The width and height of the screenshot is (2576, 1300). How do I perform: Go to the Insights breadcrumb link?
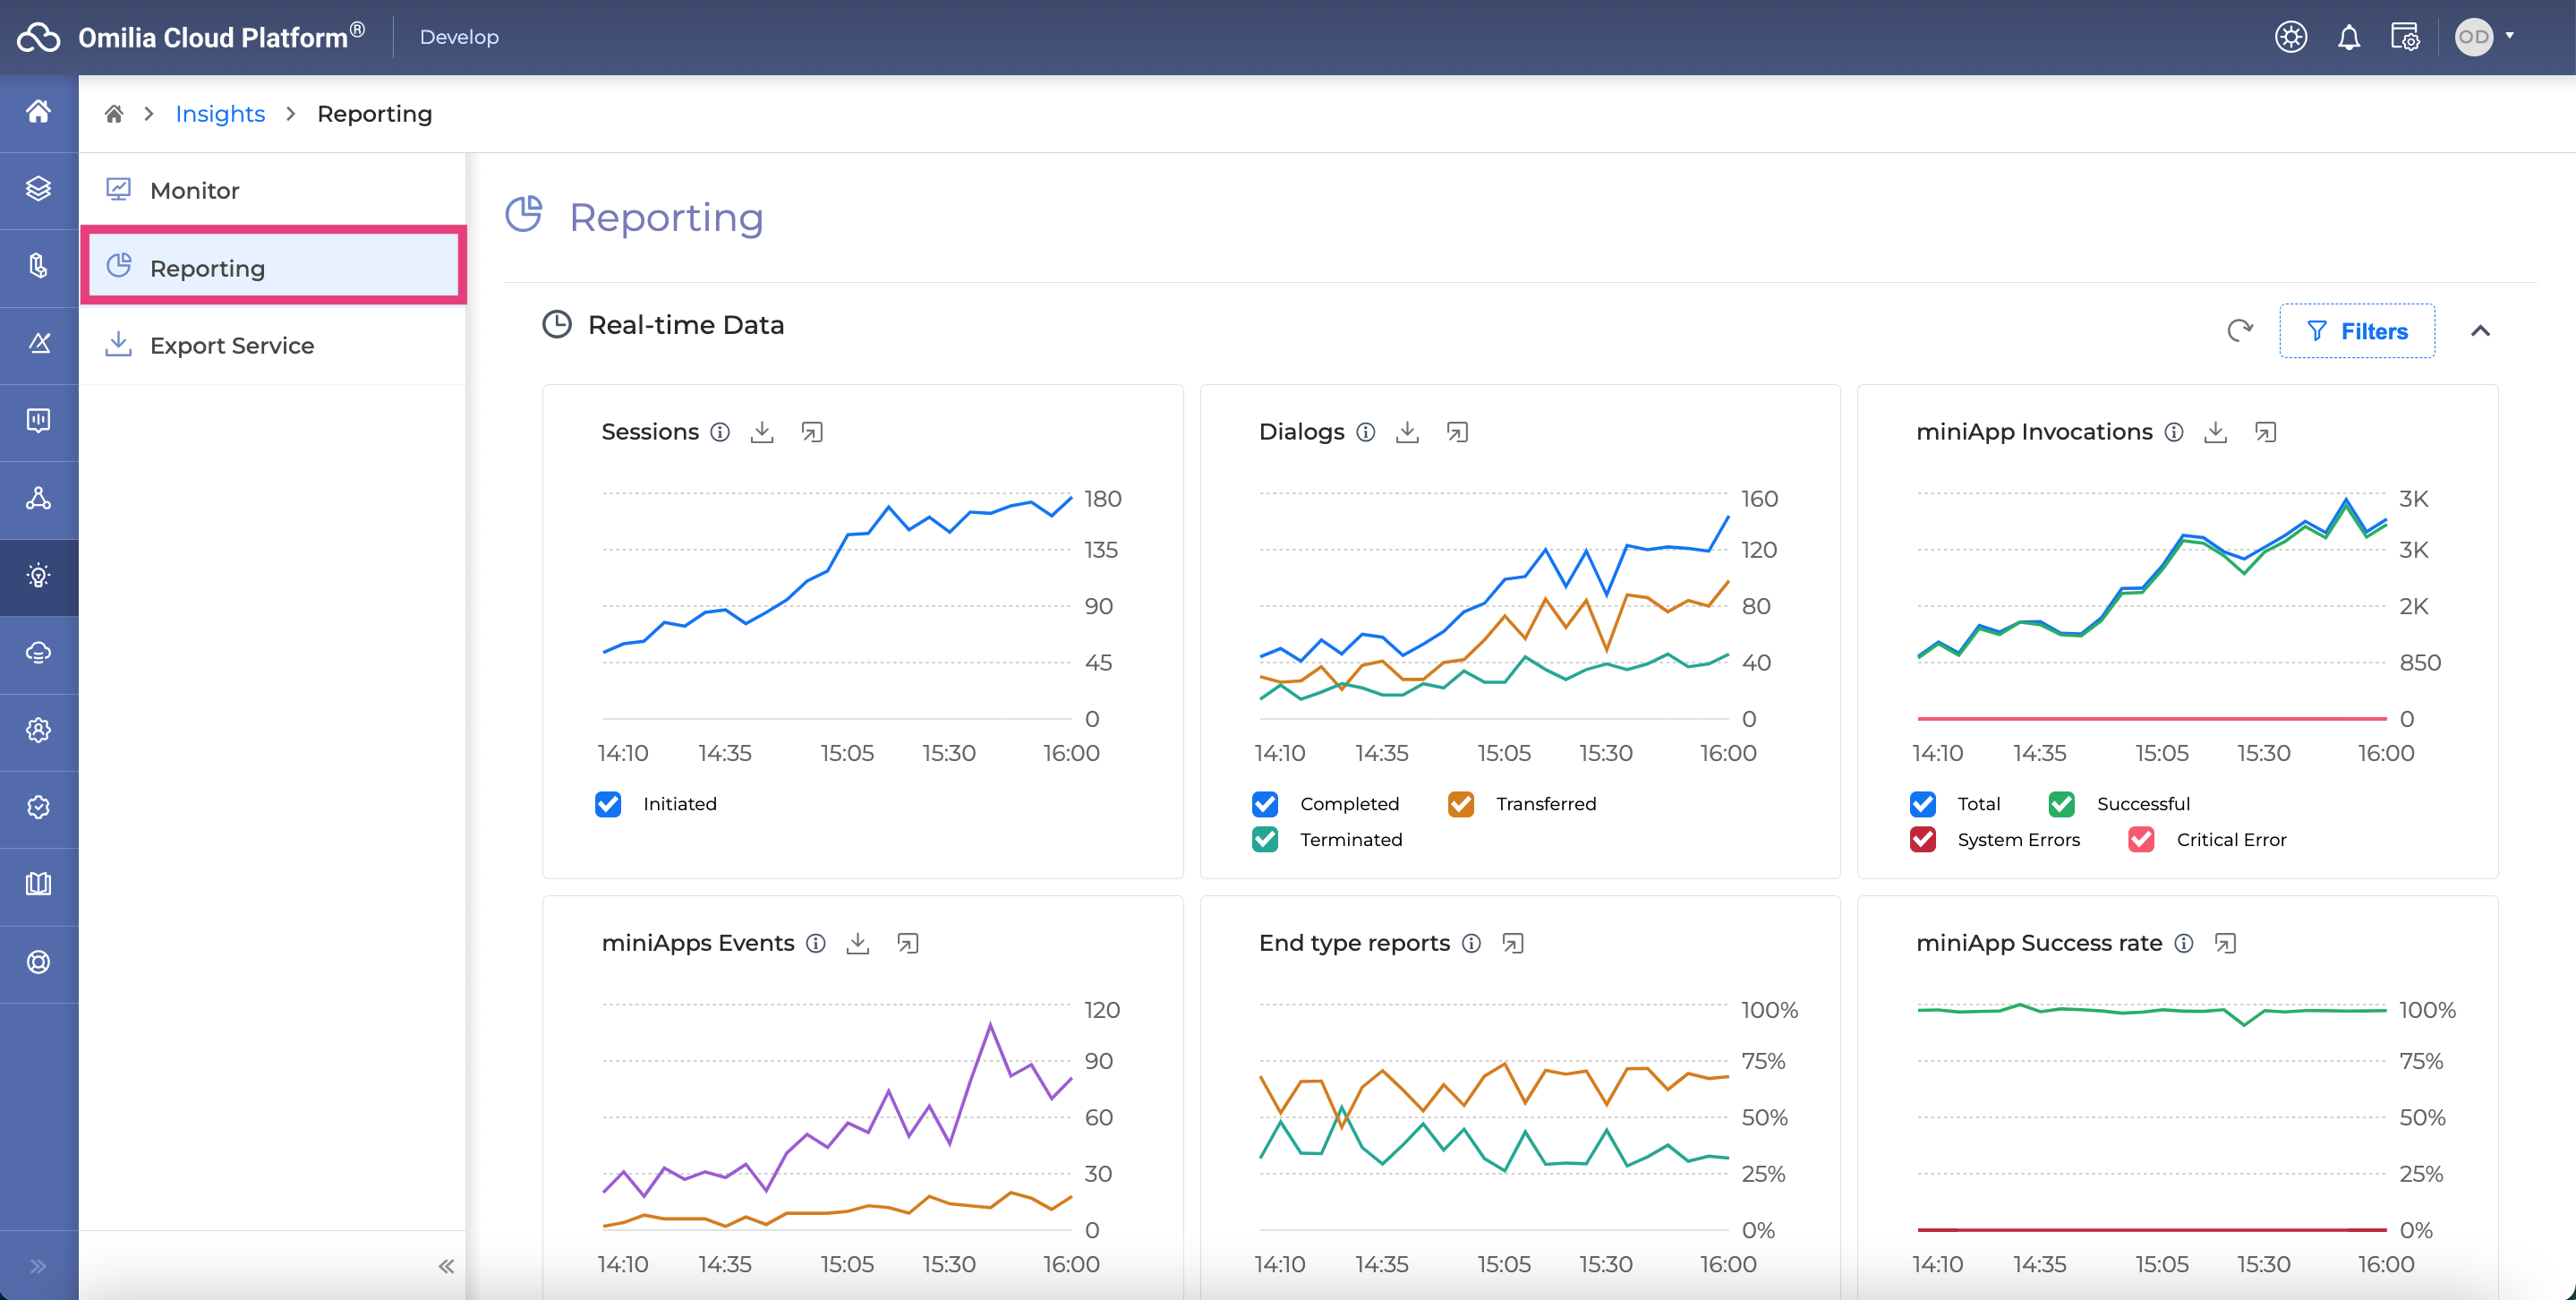[x=220, y=114]
